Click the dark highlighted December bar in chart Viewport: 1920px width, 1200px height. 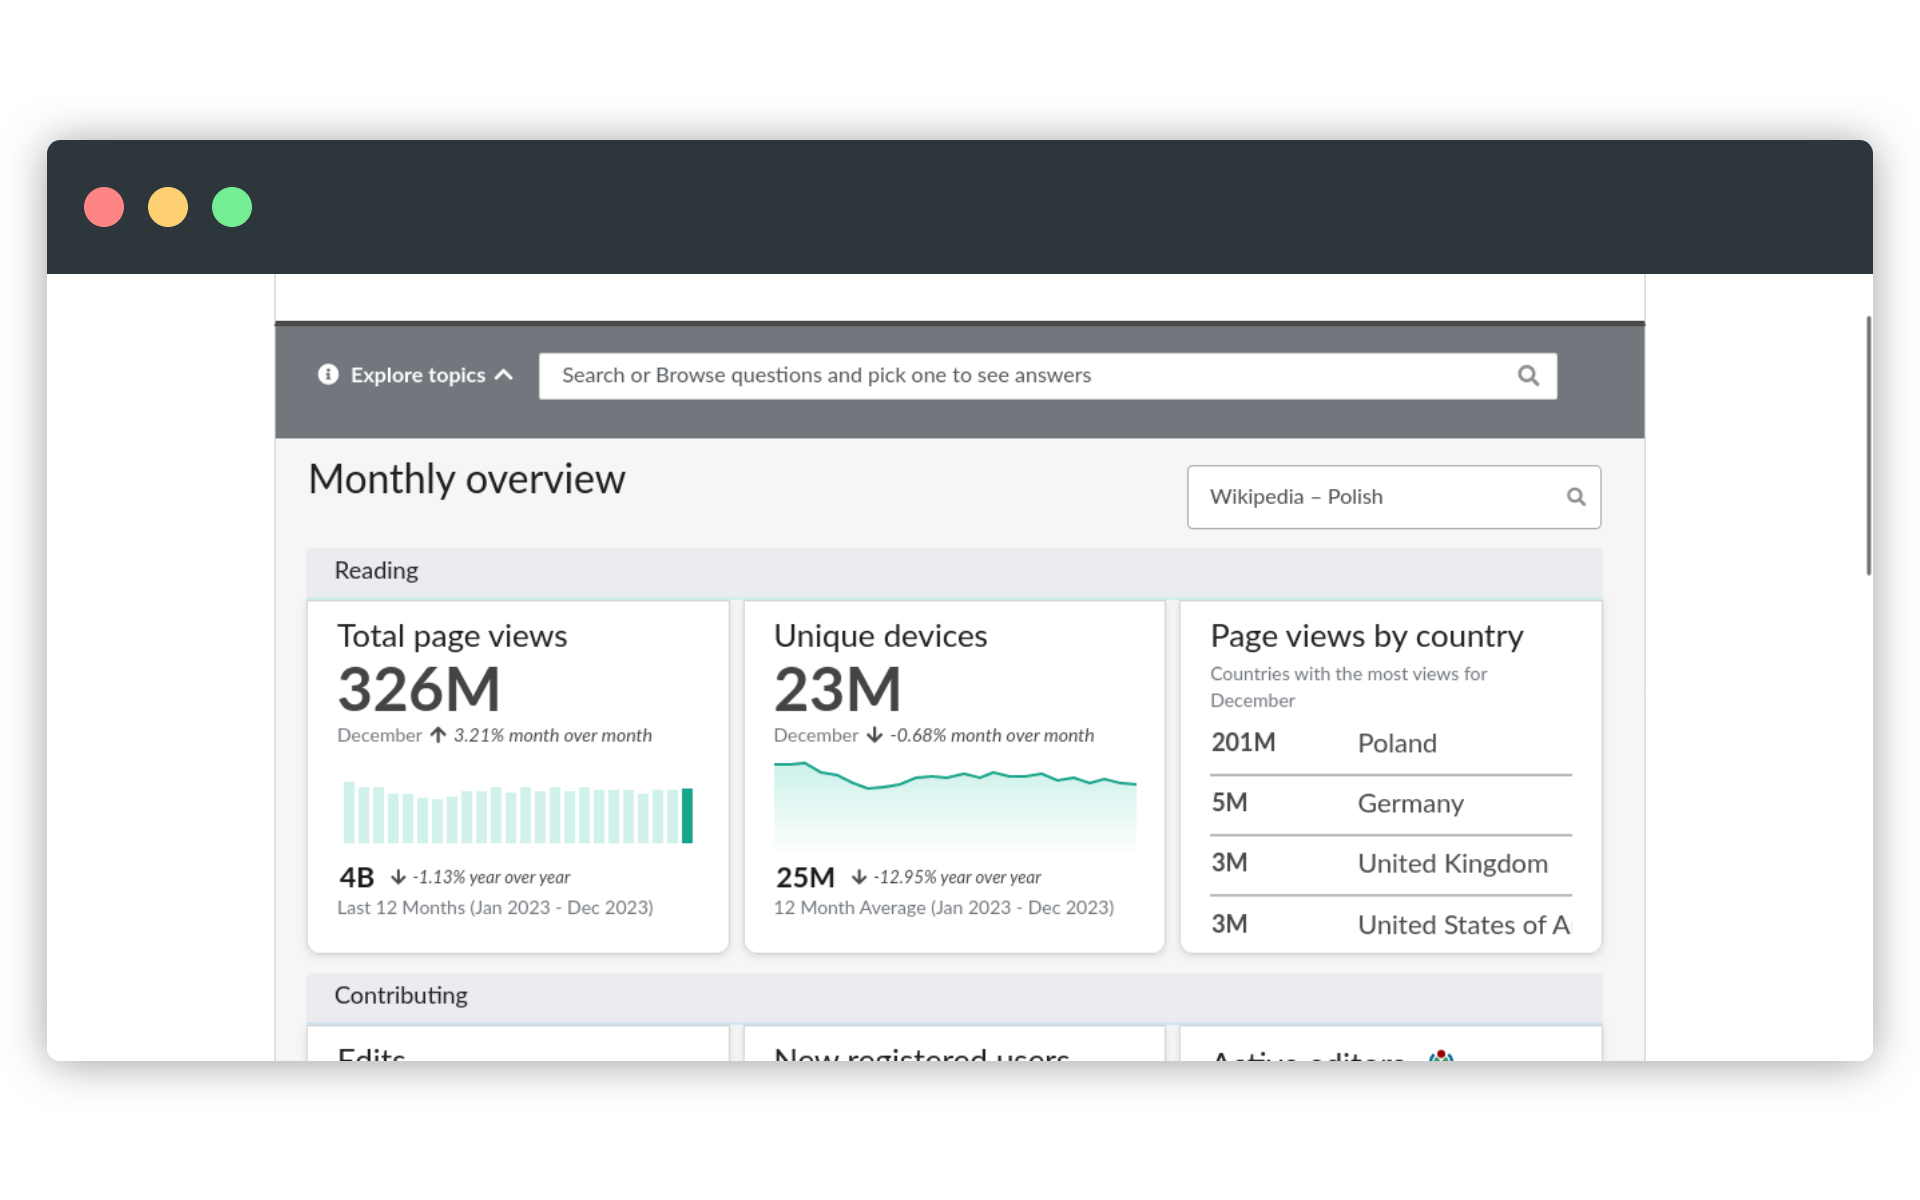pyautogui.click(x=687, y=815)
